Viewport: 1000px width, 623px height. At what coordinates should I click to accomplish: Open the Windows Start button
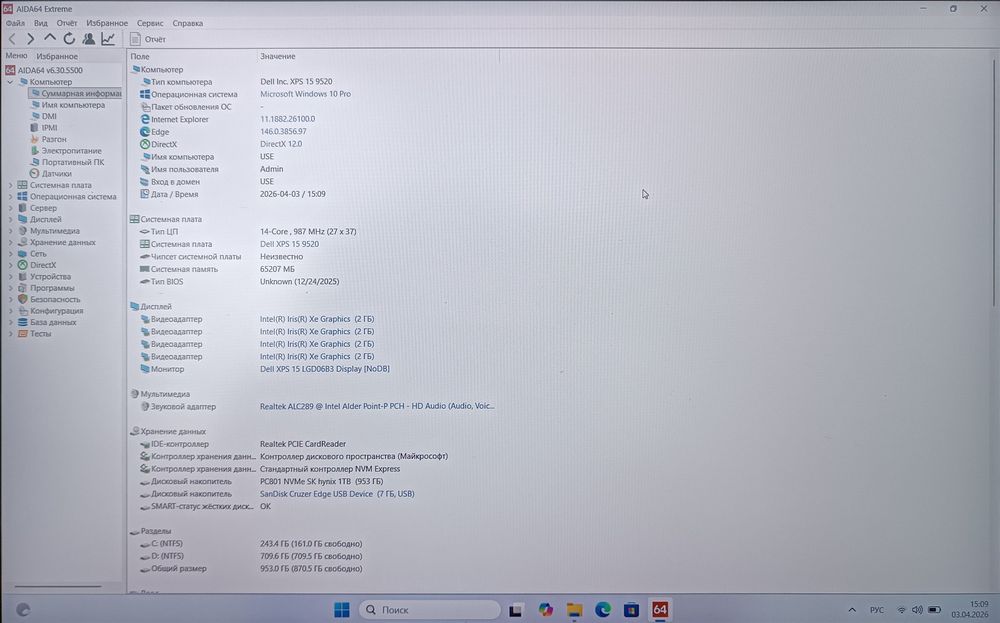click(x=342, y=610)
